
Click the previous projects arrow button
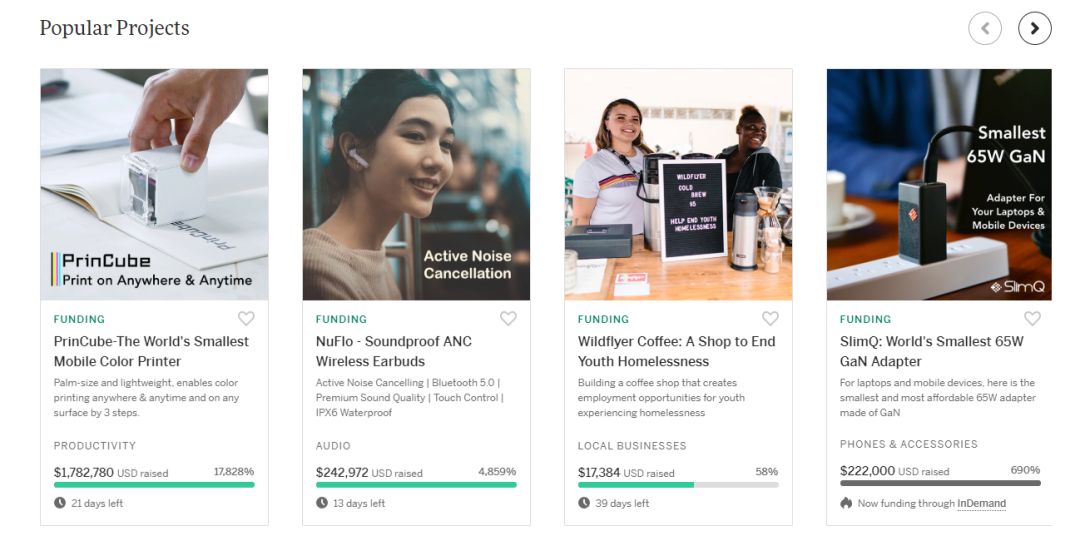coord(985,28)
